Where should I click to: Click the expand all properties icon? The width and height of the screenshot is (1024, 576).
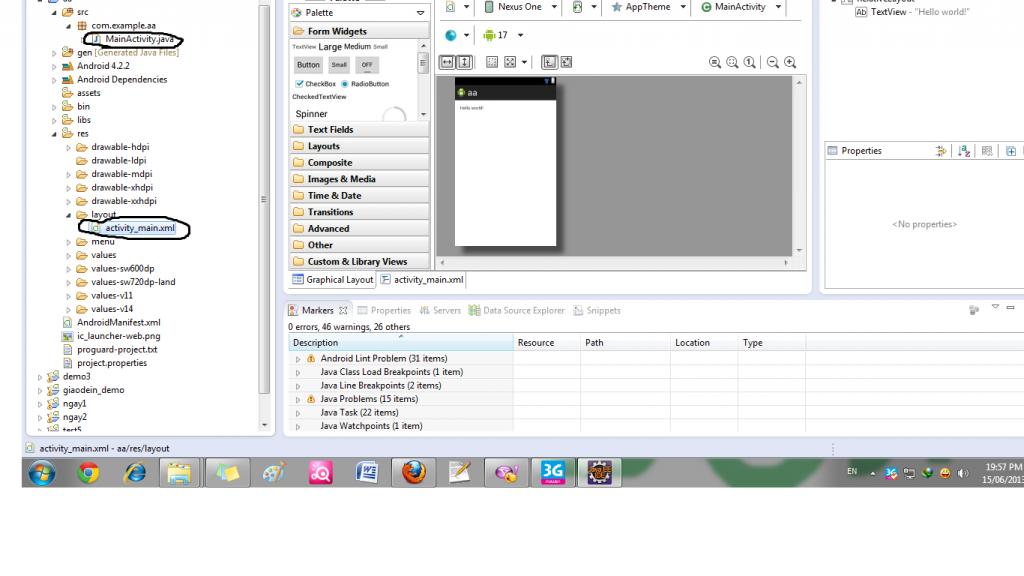[1011, 151]
